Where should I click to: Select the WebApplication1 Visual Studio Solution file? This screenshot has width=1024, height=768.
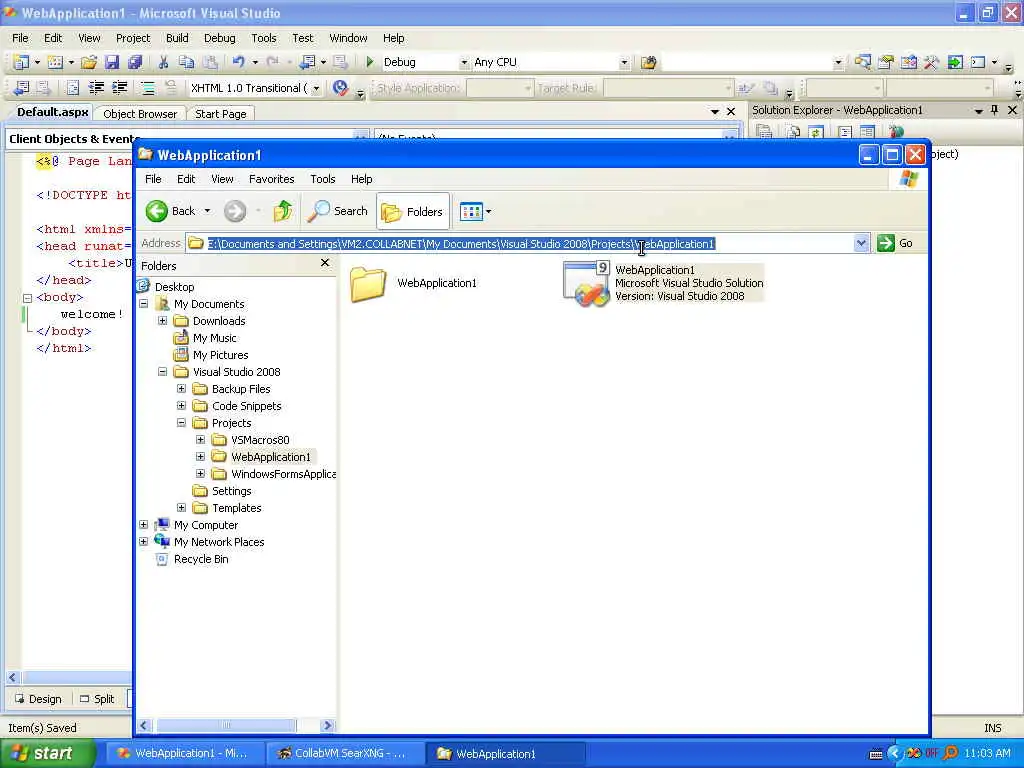tap(663, 283)
